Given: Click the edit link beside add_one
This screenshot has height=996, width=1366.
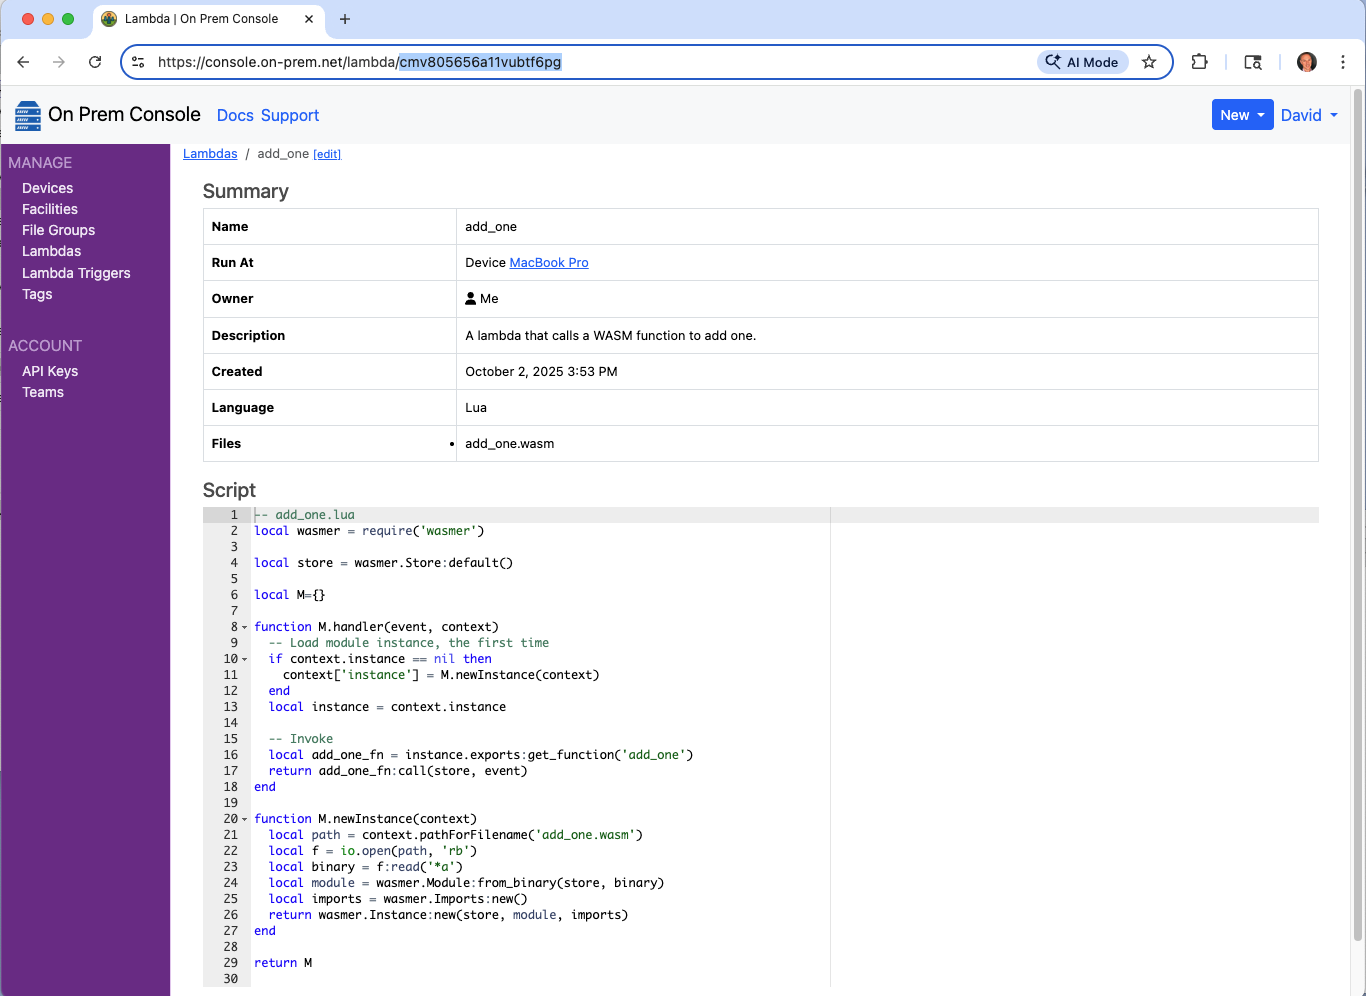Looking at the screenshot, I should pyautogui.click(x=327, y=154).
